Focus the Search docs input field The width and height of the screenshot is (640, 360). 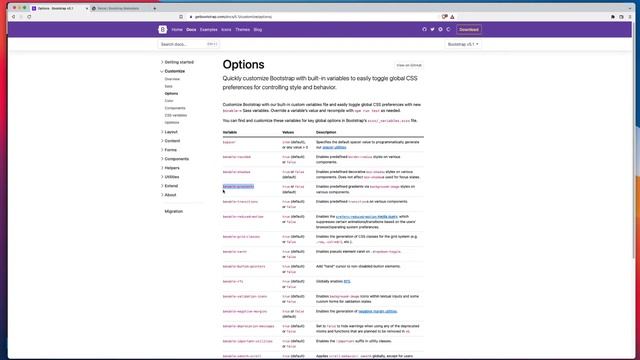189,44
